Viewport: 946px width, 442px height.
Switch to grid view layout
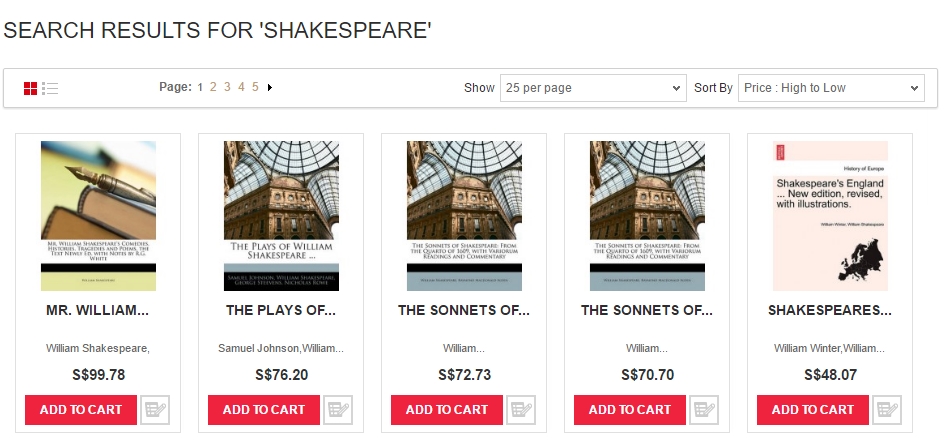pos(30,89)
